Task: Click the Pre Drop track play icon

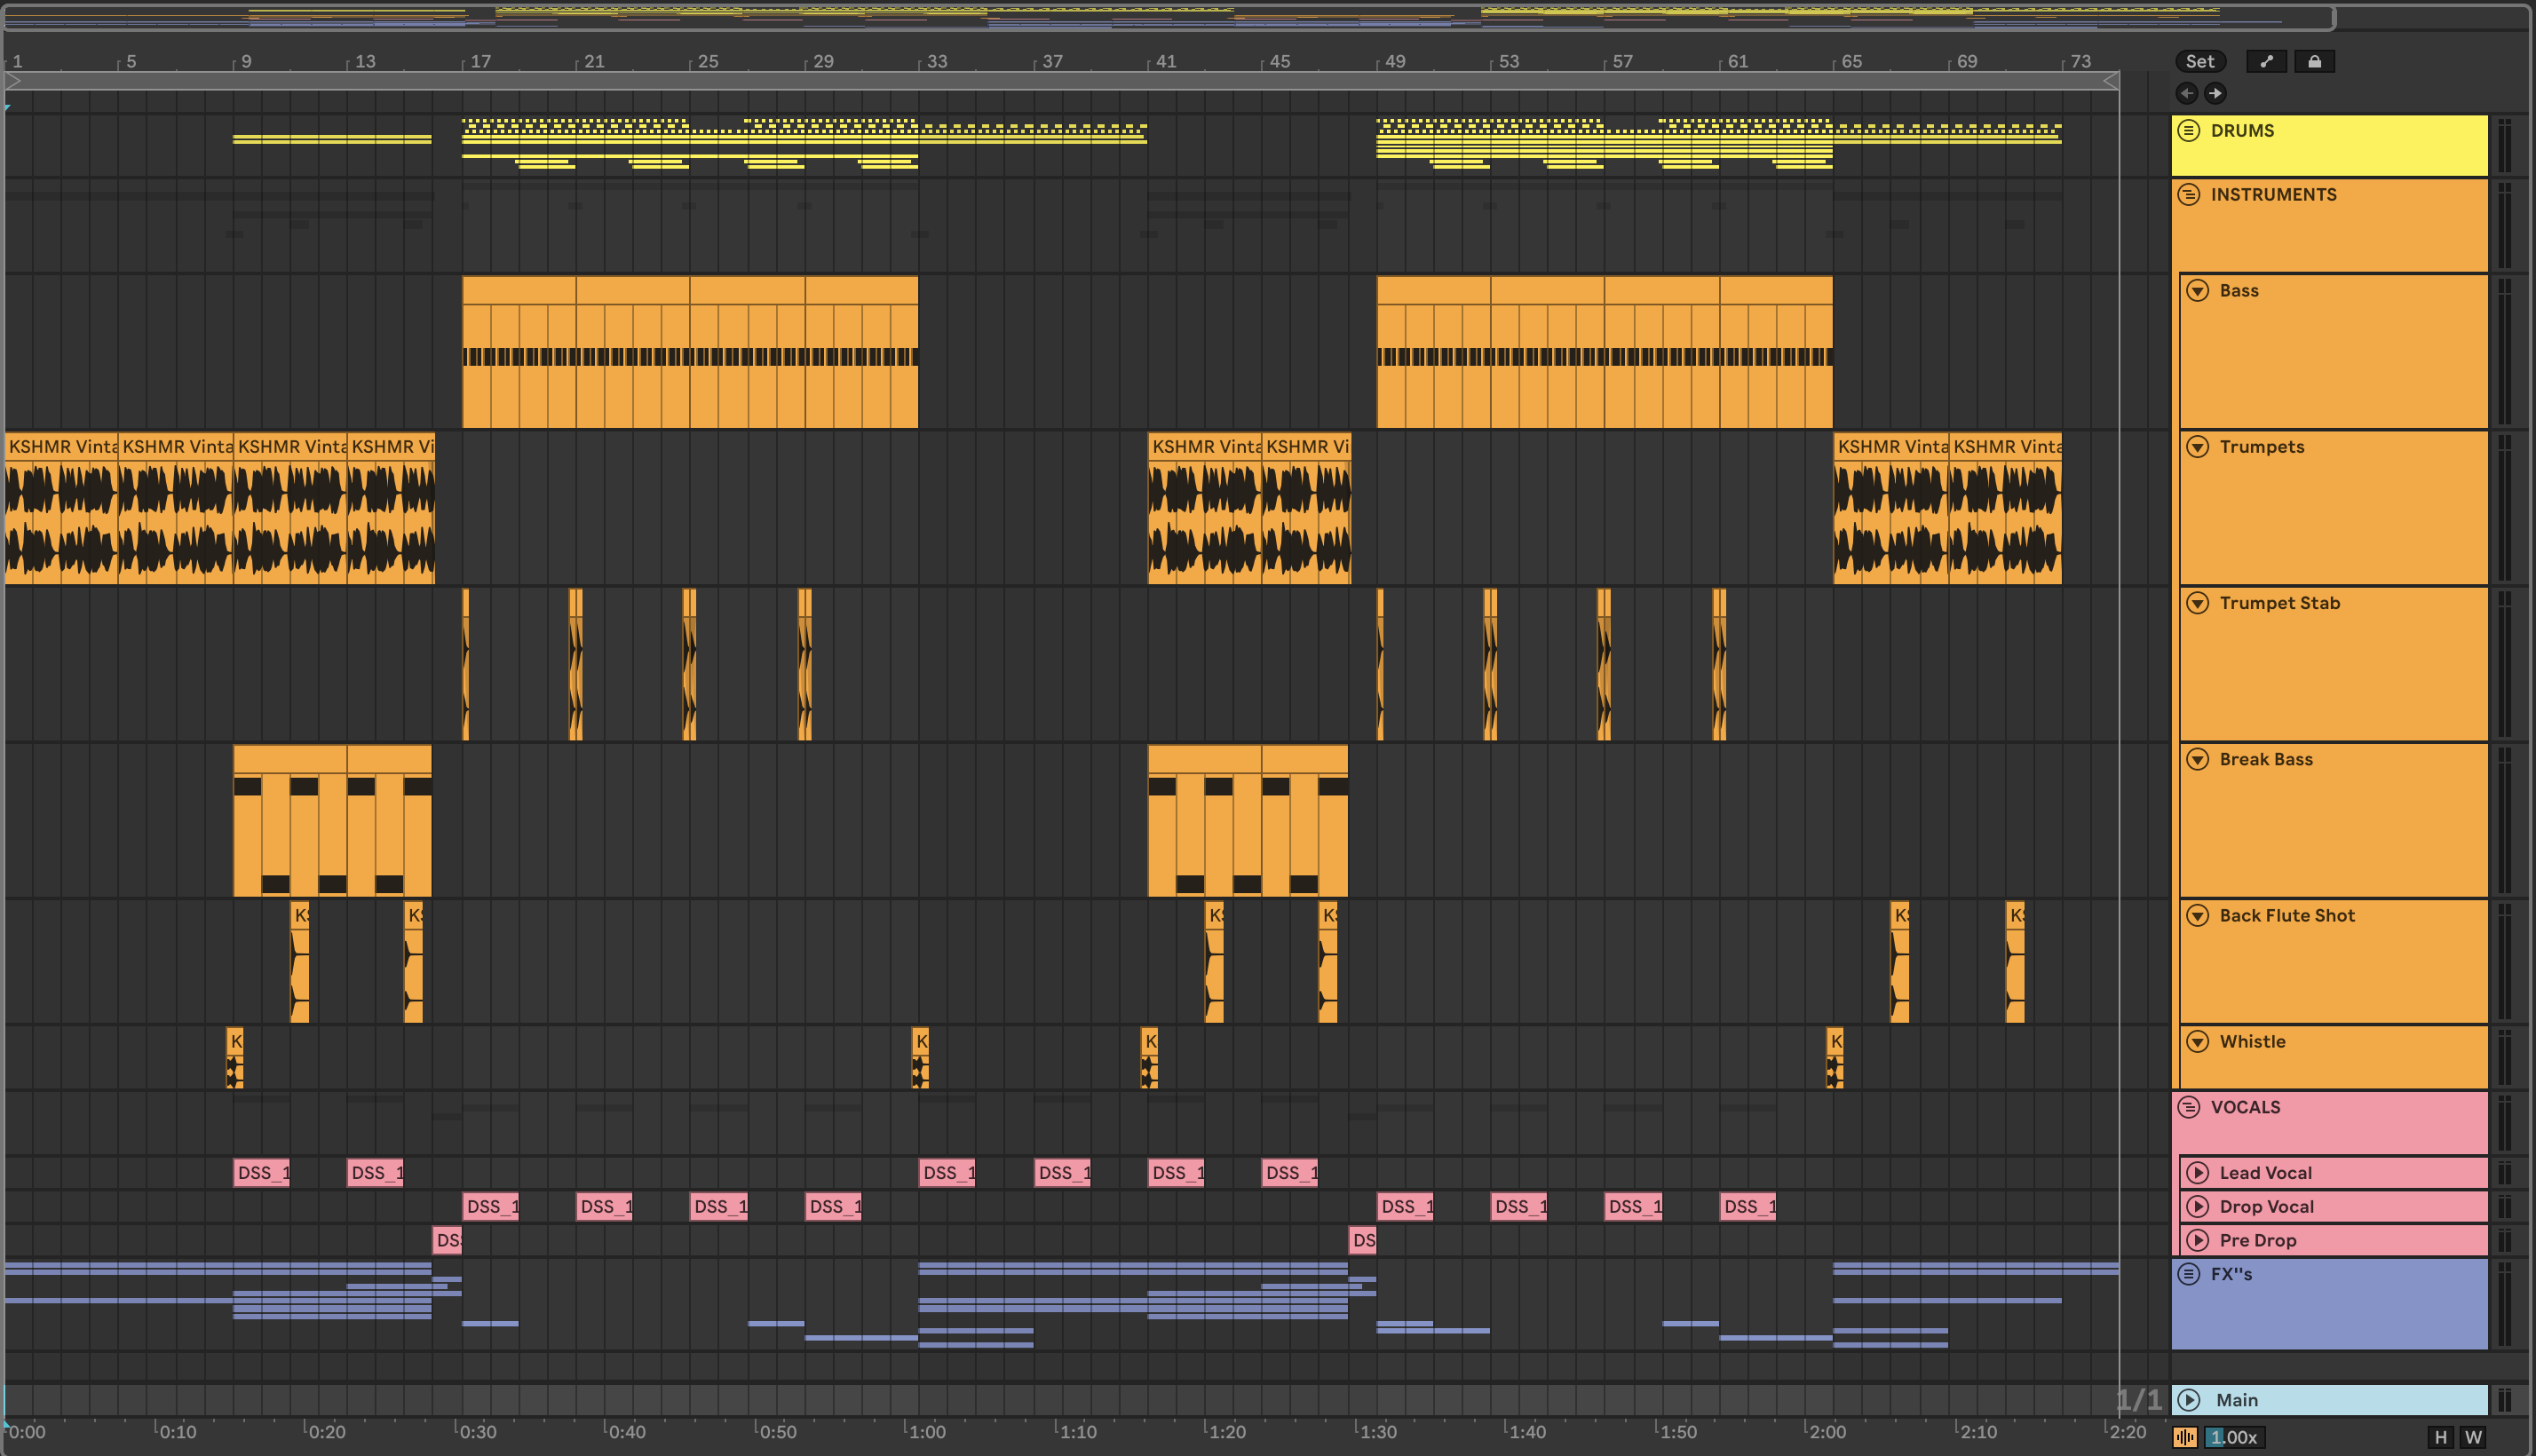Action: (x=2197, y=1240)
